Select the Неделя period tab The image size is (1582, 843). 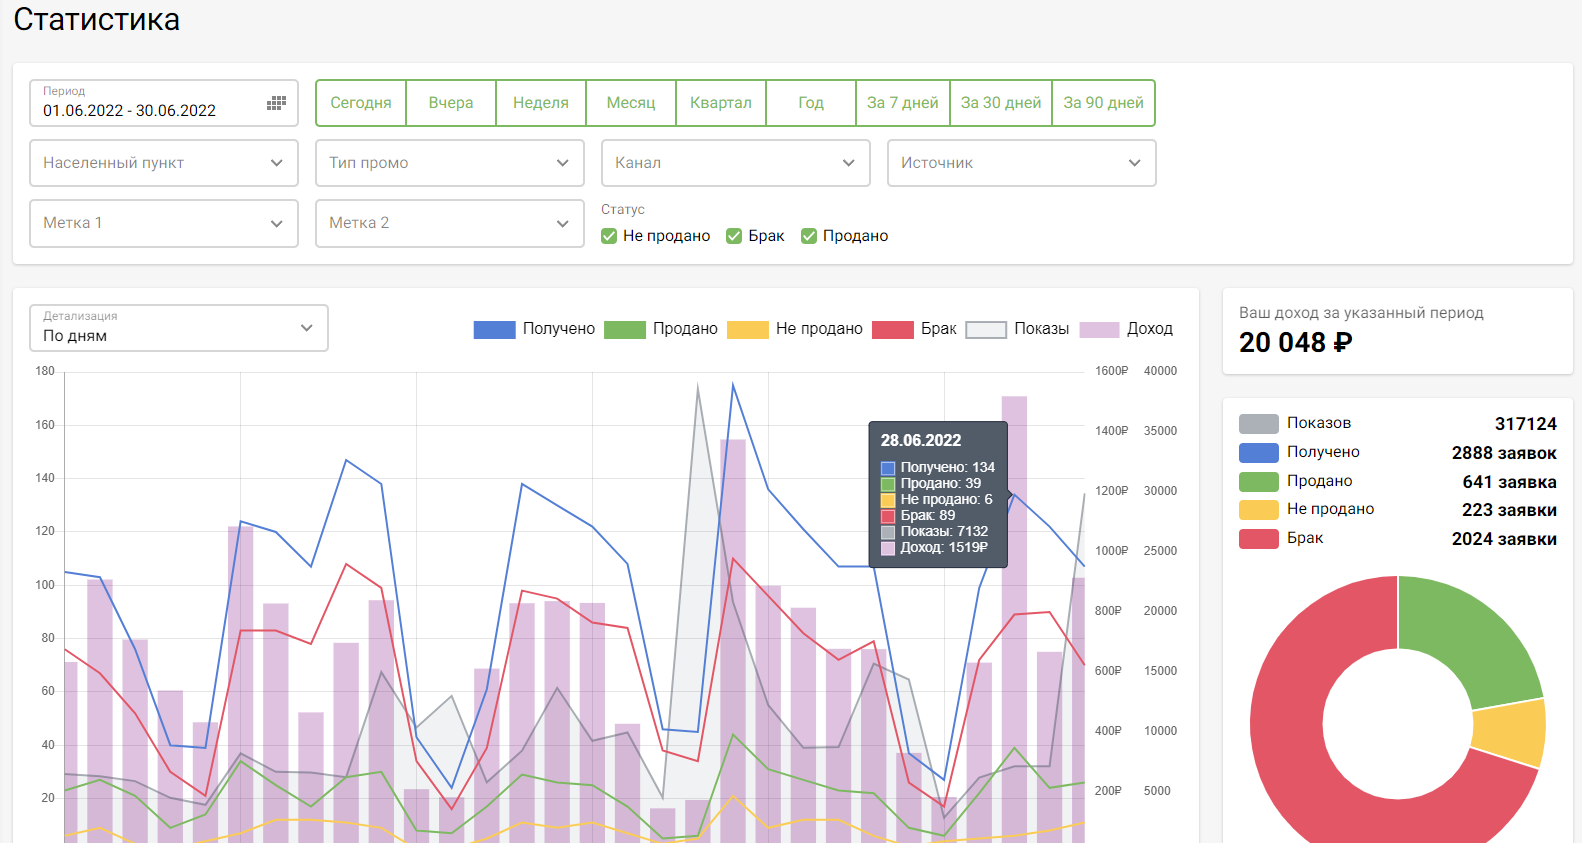pyautogui.click(x=541, y=103)
